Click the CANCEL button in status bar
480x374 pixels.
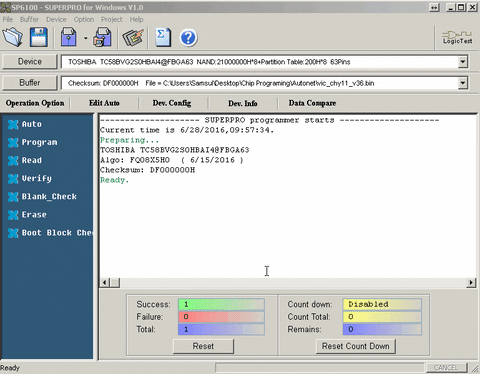pyautogui.click(x=446, y=367)
